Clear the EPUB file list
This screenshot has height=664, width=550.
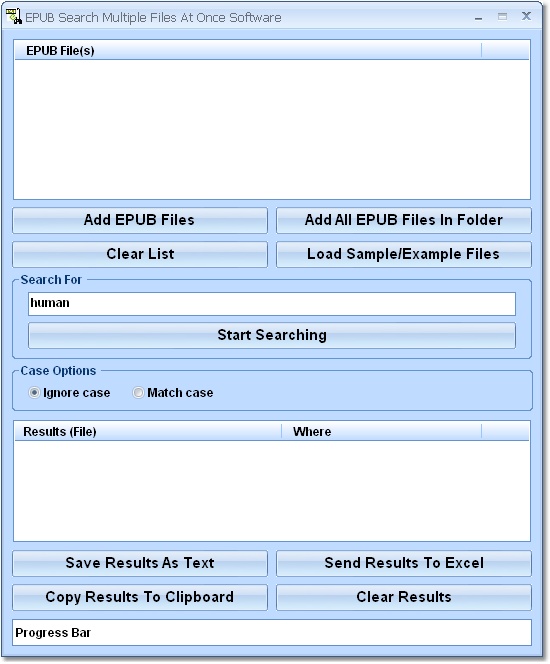pyautogui.click(x=140, y=254)
